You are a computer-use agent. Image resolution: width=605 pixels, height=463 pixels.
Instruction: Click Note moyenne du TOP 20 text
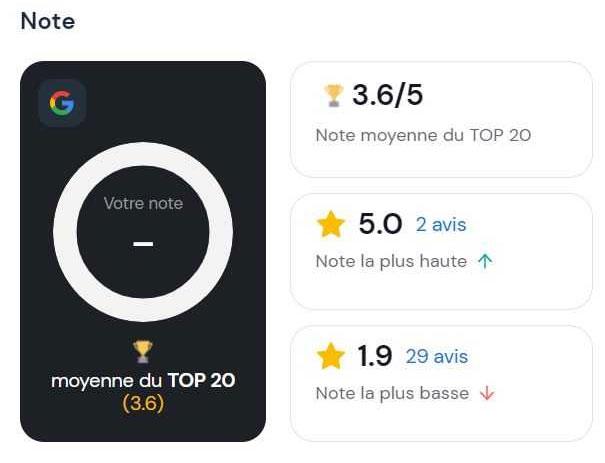(423, 135)
